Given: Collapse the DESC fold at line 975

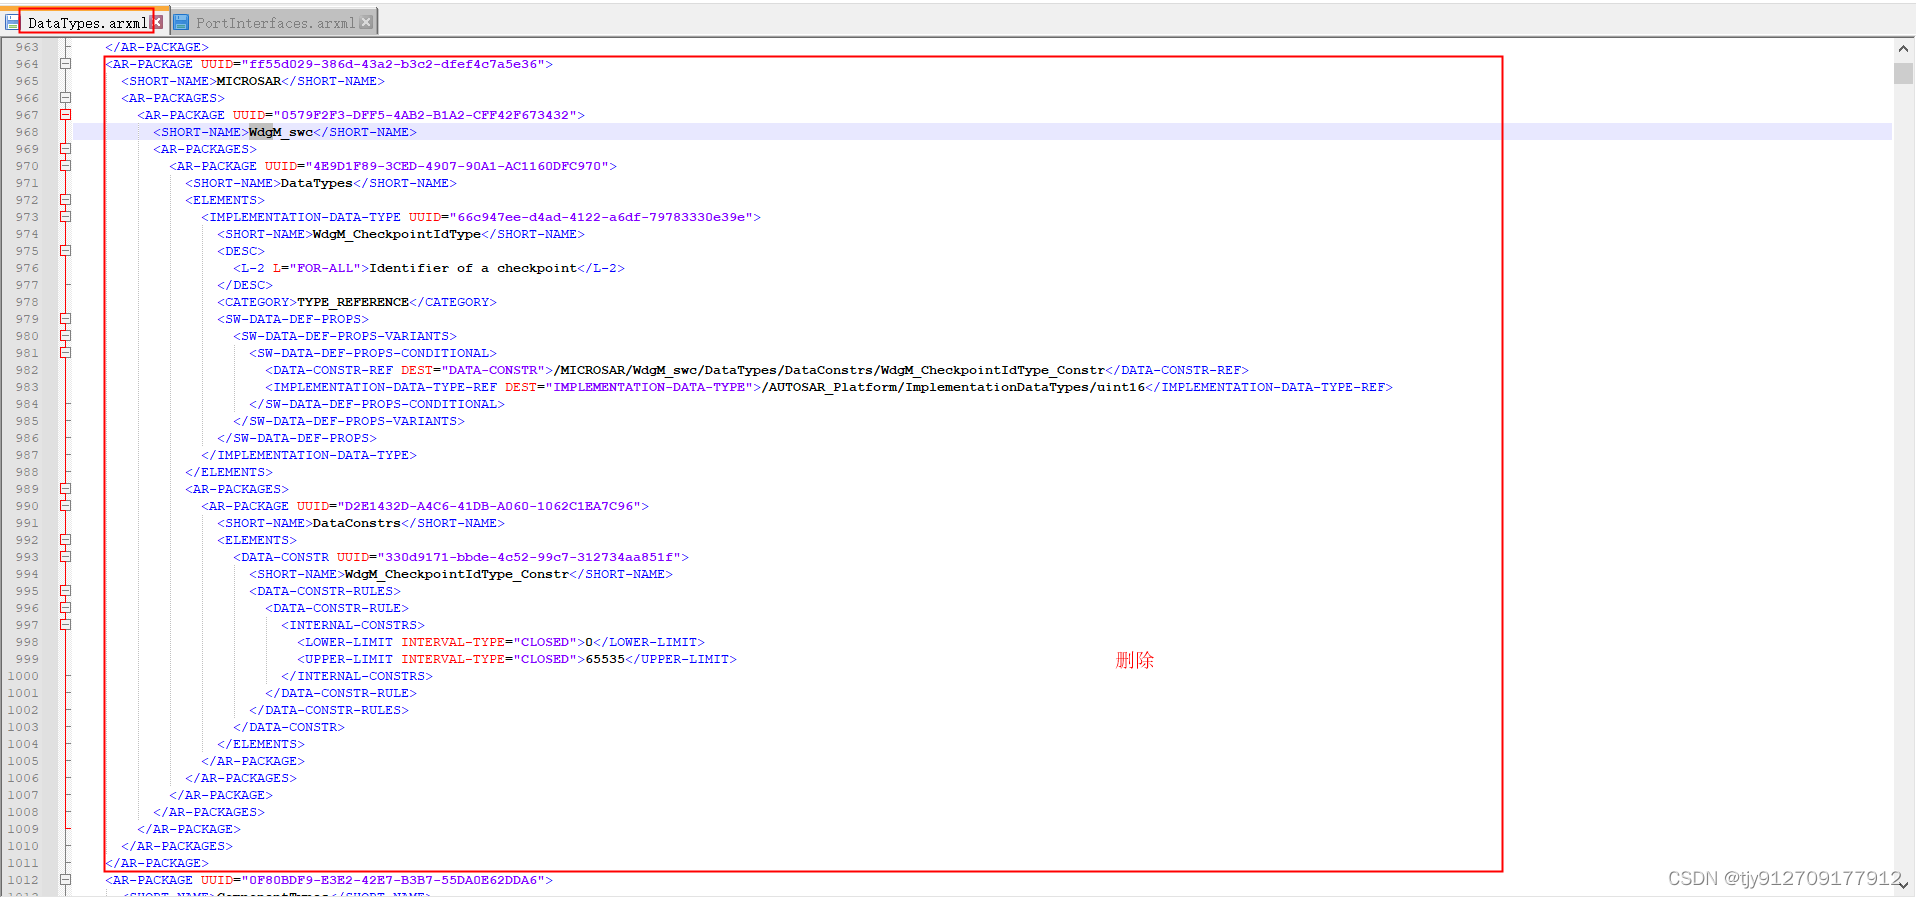Looking at the screenshot, I should click(66, 251).
